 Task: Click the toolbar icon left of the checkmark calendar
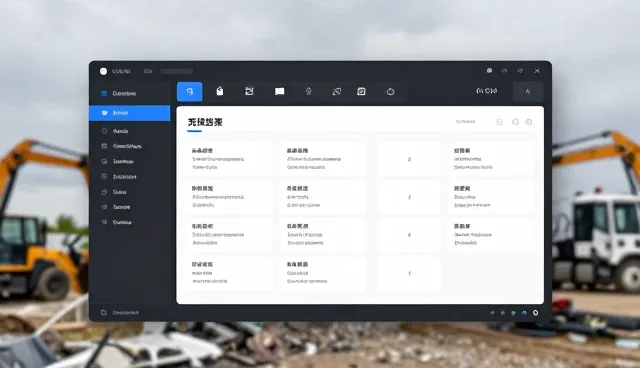coord(336,91)
